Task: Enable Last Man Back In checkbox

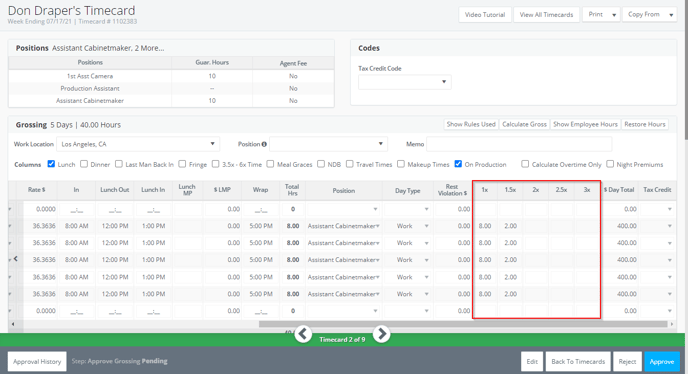Action: 119,164
